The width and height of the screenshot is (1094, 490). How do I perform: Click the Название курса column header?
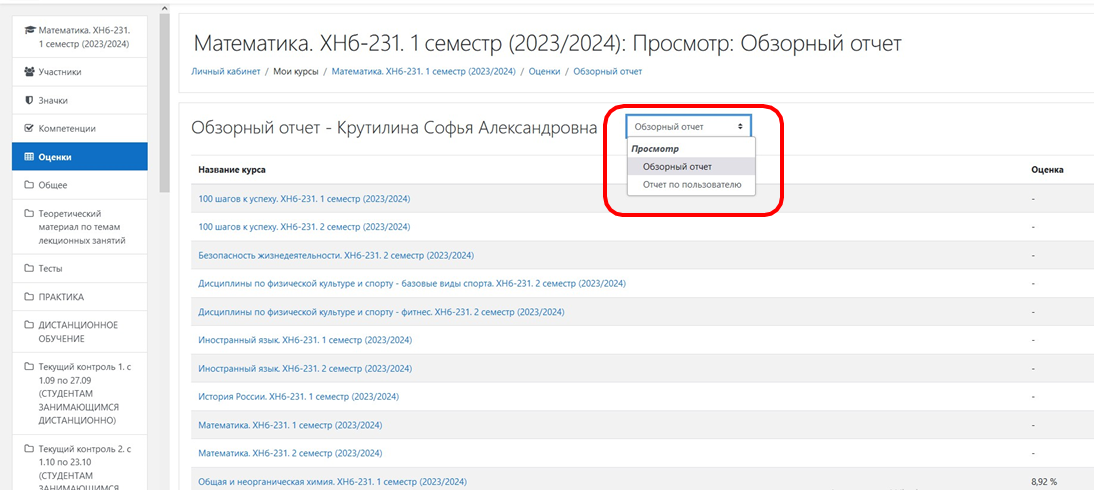pyautogui.click(x=231, y=170)
